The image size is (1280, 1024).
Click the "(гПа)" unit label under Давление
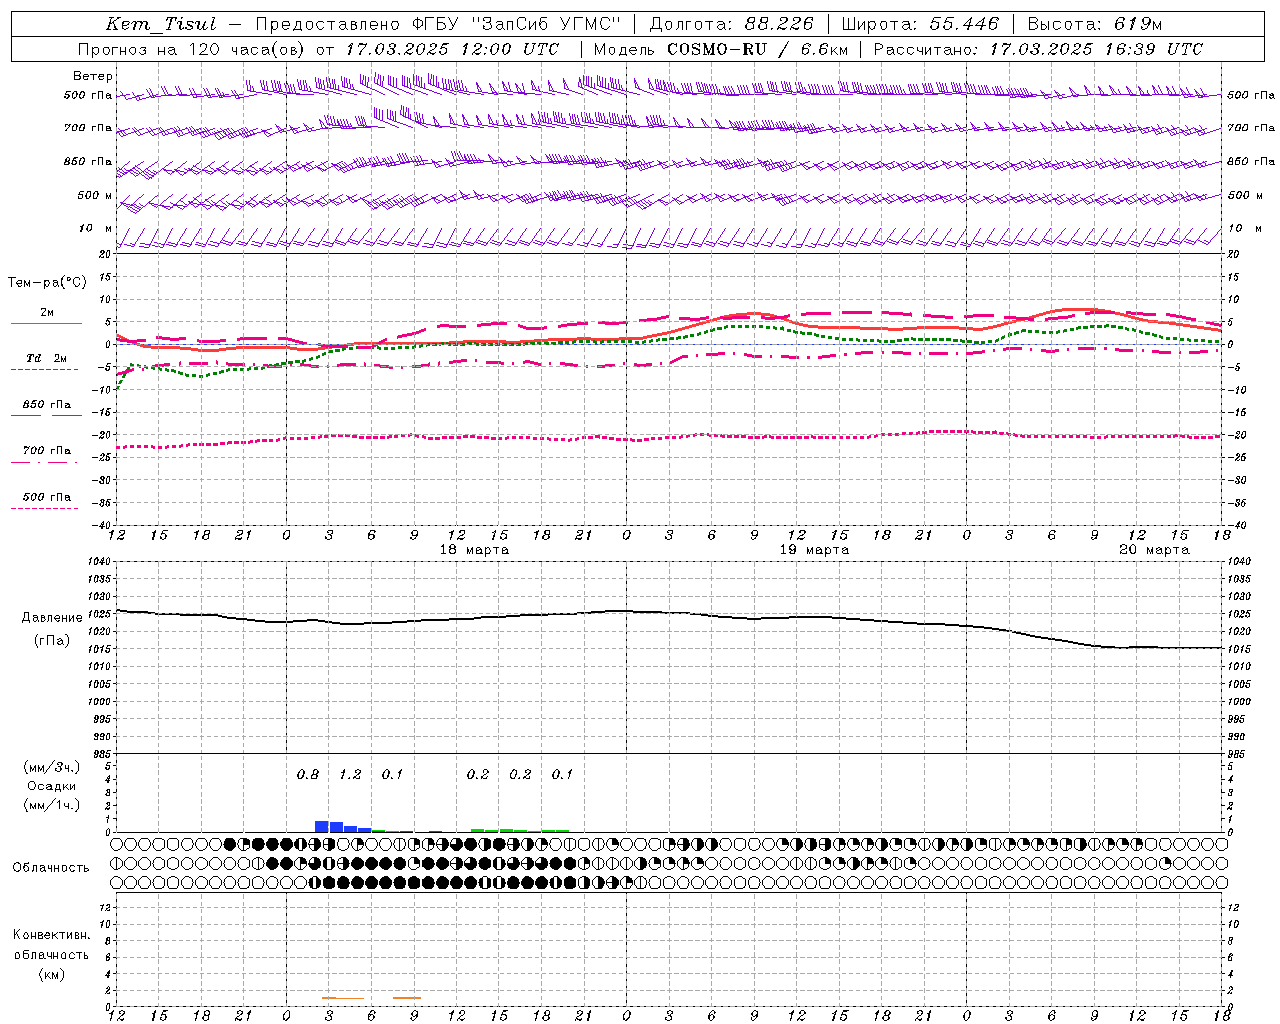pos(51,641)
